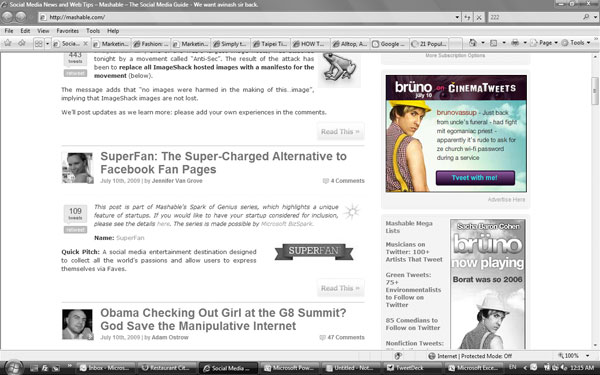Click Read This under the SuperFan article

tap(340, 288)
